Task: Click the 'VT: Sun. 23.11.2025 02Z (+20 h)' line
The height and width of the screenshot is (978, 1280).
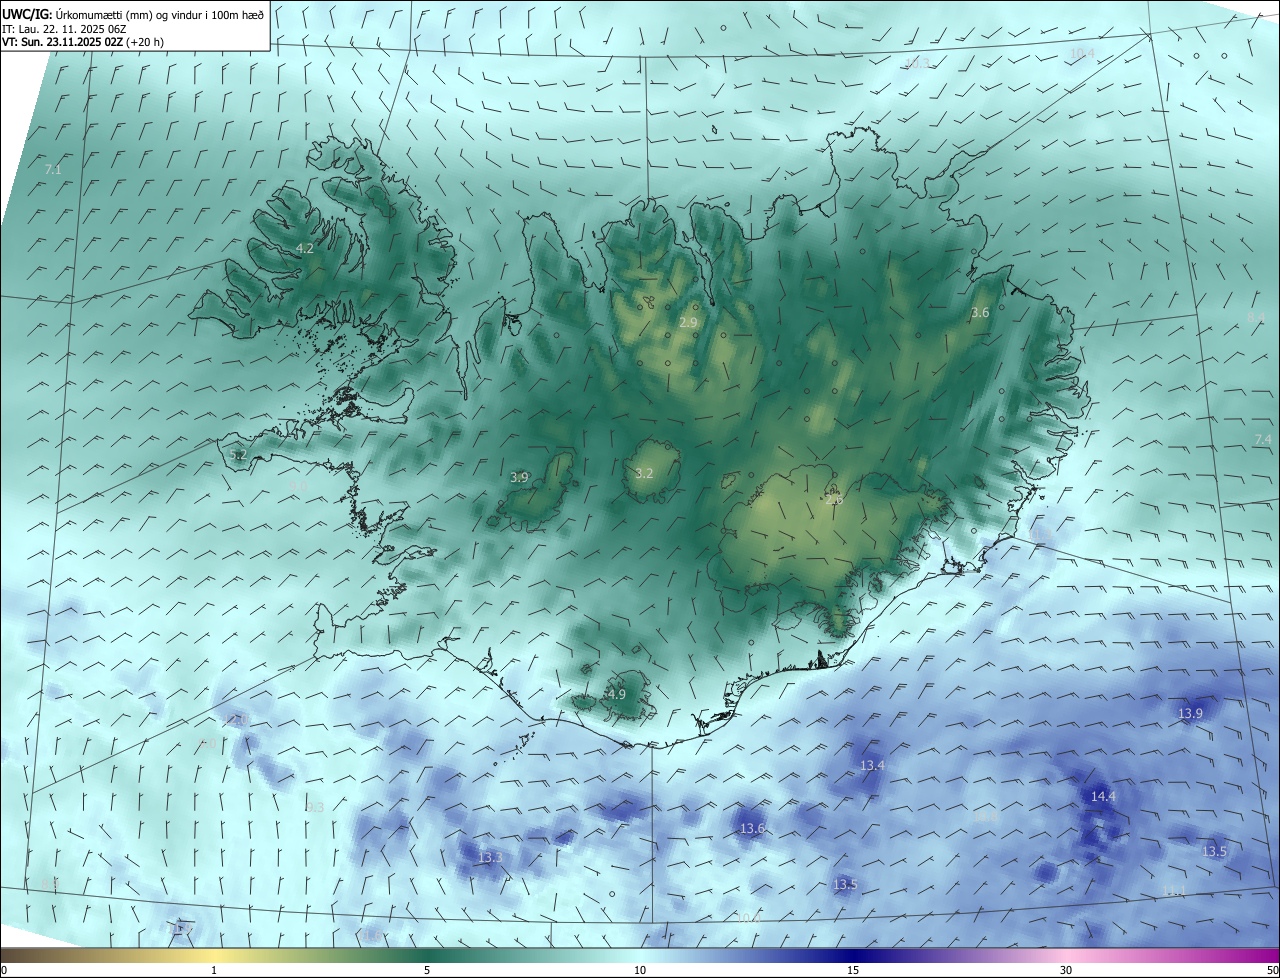Action: tap(83, 42)
